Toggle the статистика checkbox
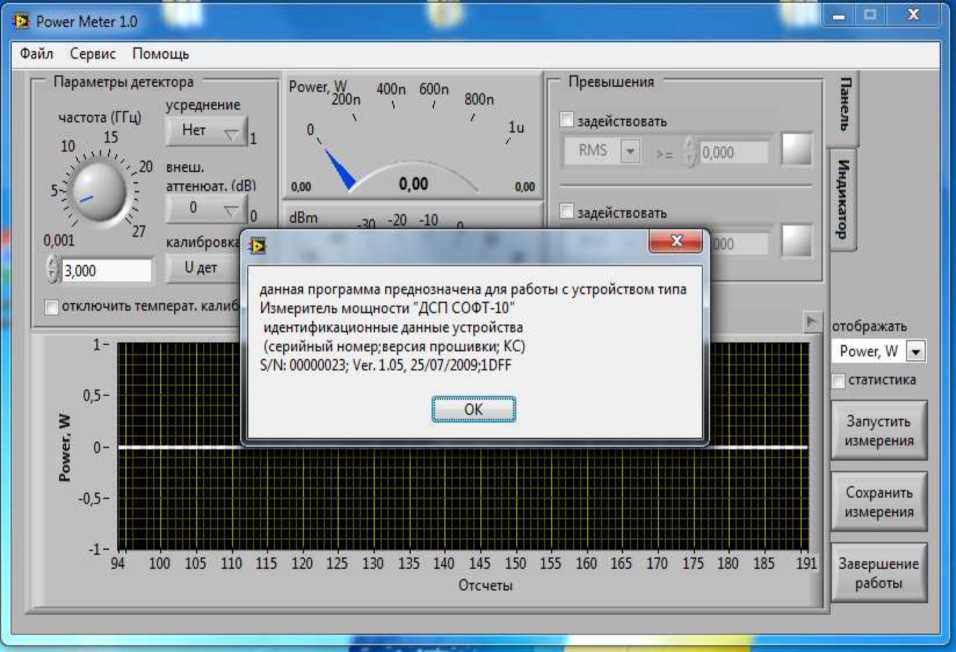Viewport: 956px width, 652px height. tap(838, 380)
